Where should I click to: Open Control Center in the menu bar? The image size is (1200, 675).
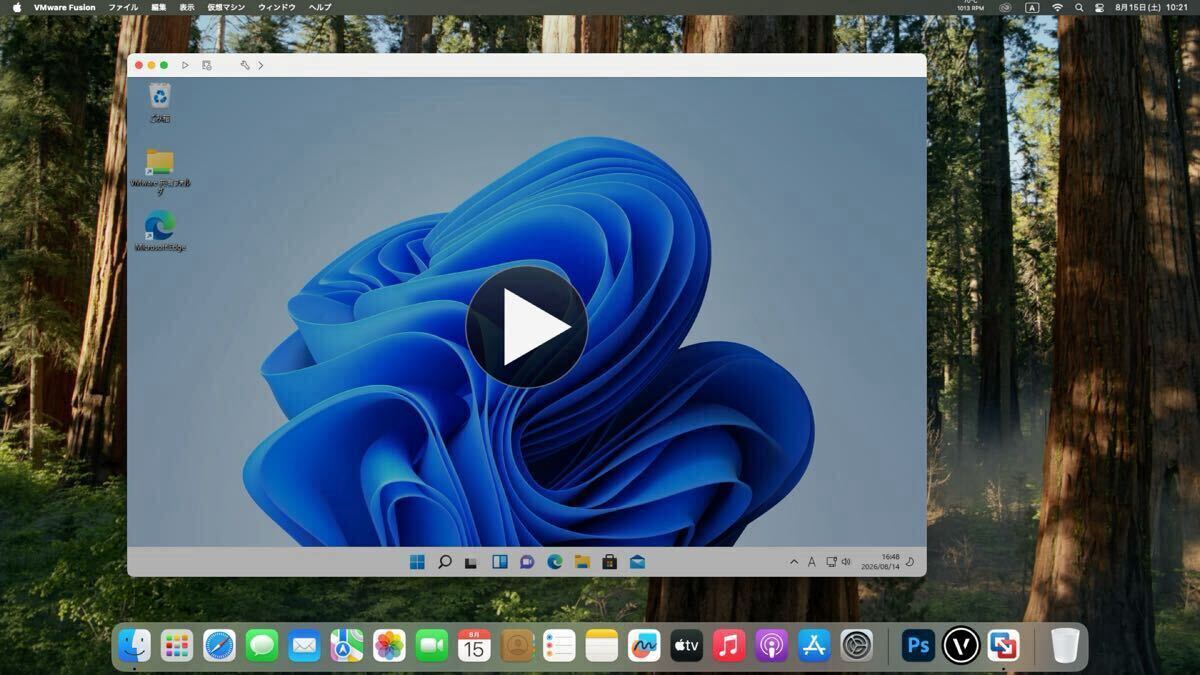[1100, 7]
